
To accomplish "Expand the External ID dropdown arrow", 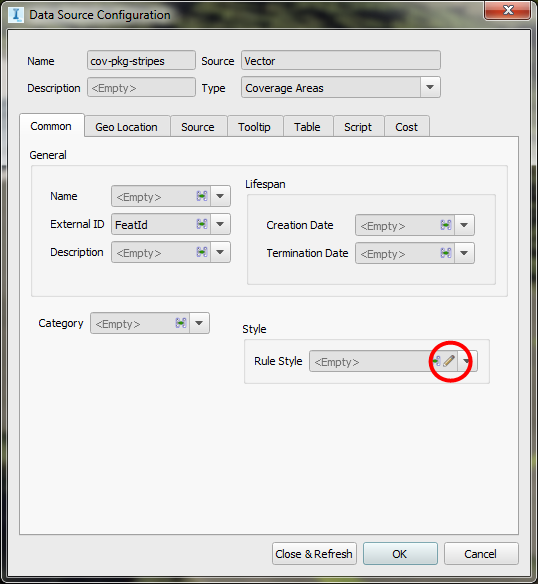I will tap(220, 224).
